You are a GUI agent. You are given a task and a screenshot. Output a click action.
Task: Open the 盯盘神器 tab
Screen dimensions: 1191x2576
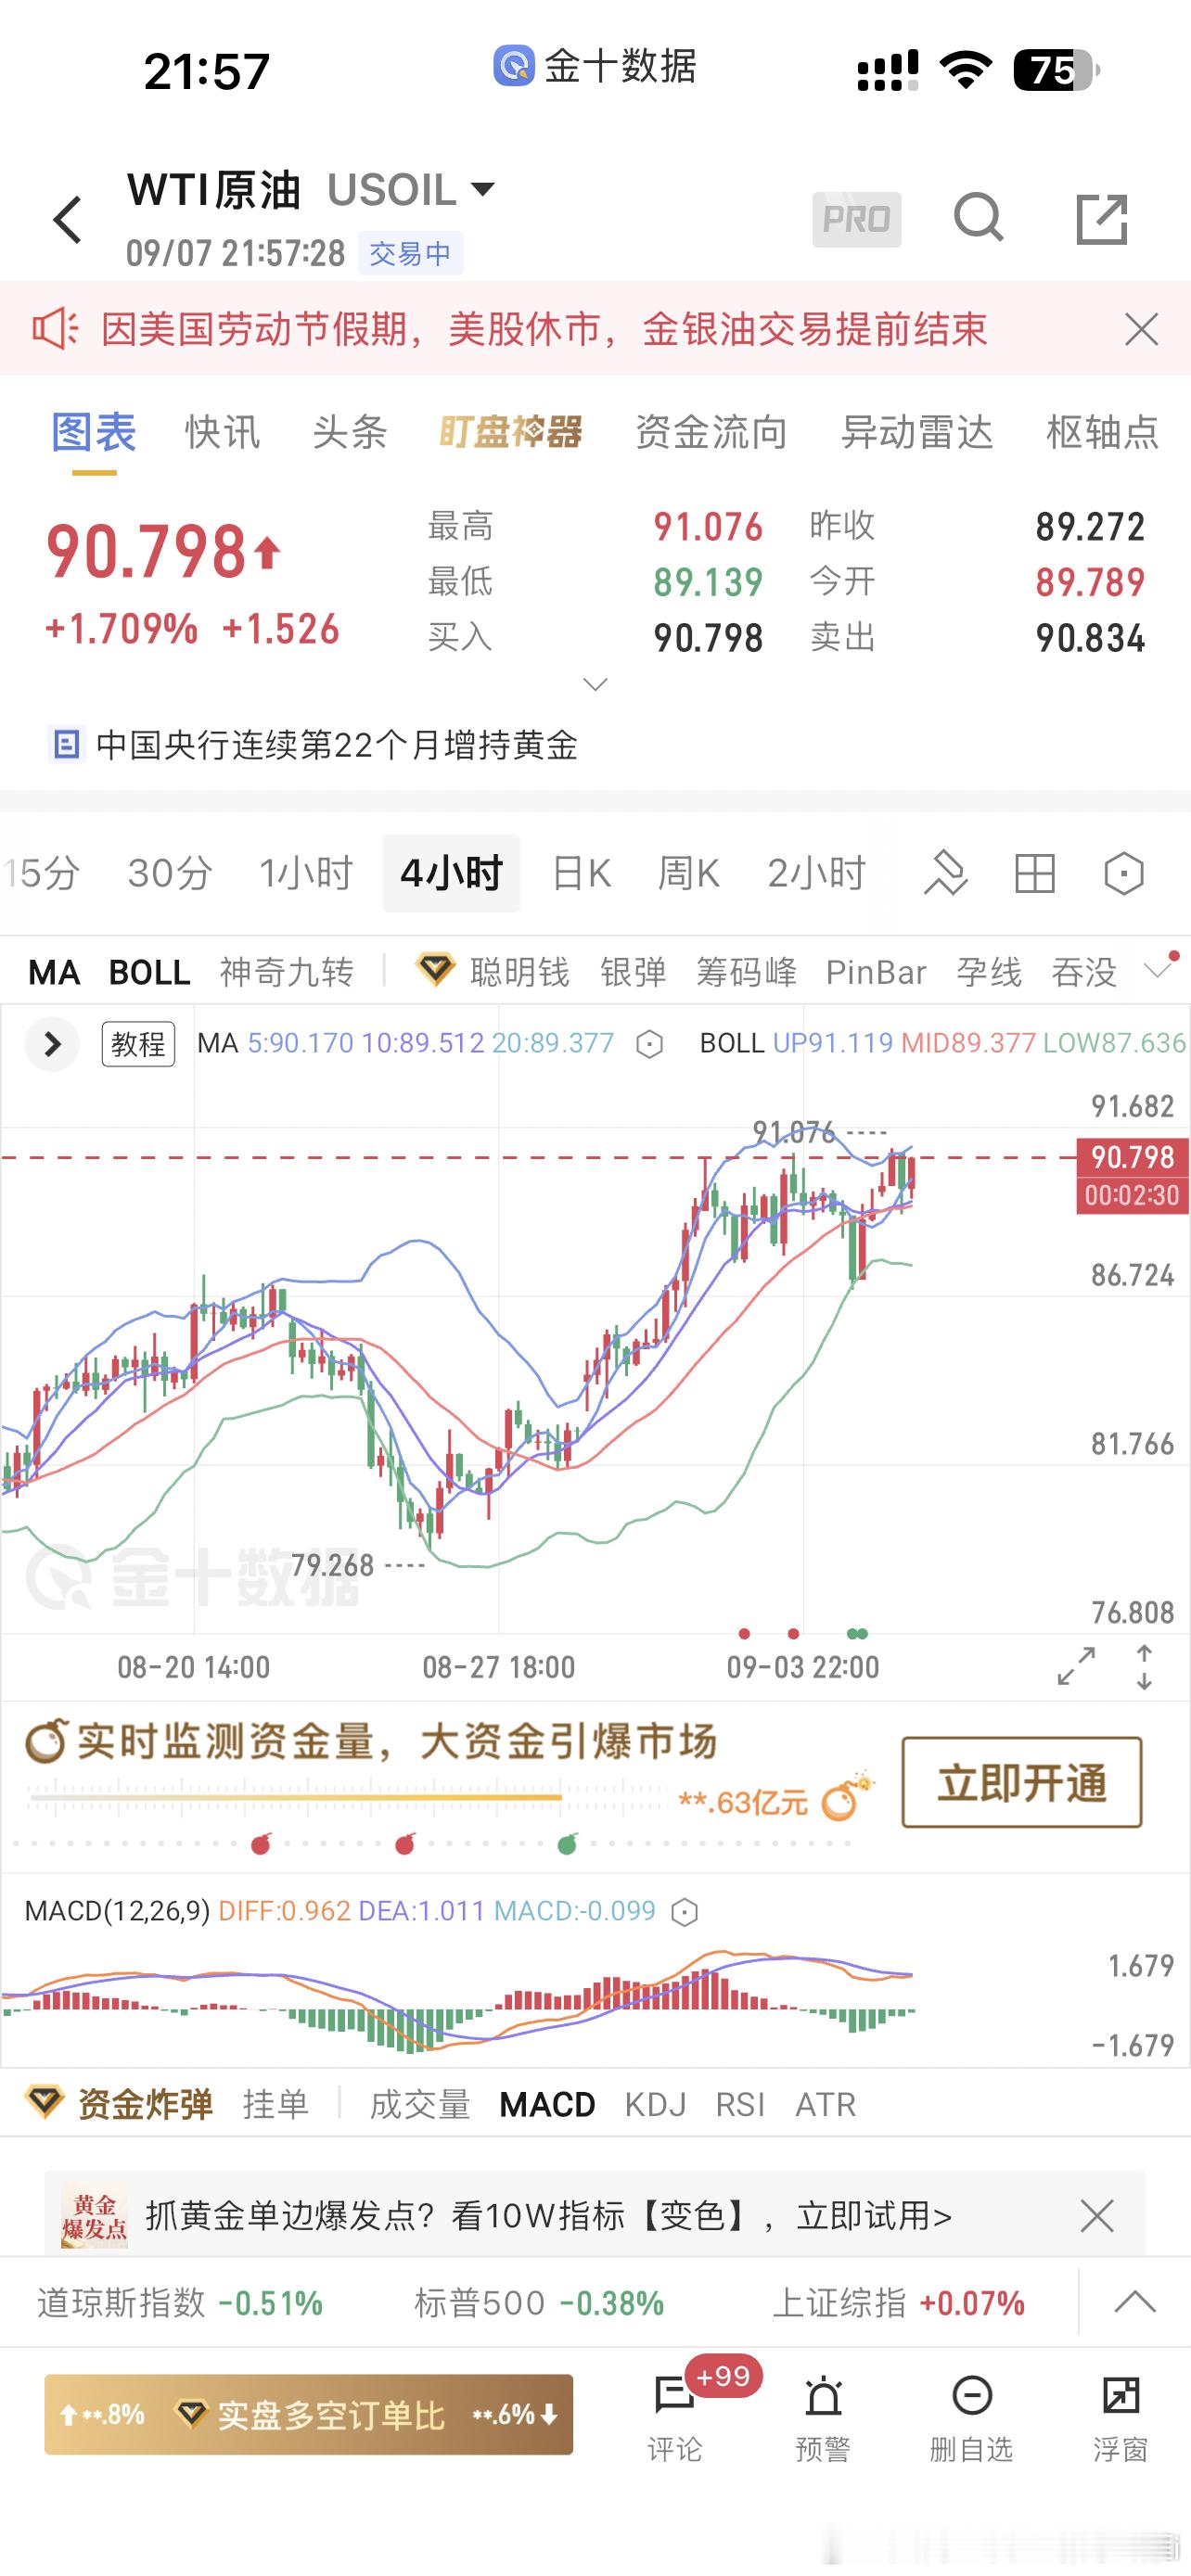click(510, 433)
